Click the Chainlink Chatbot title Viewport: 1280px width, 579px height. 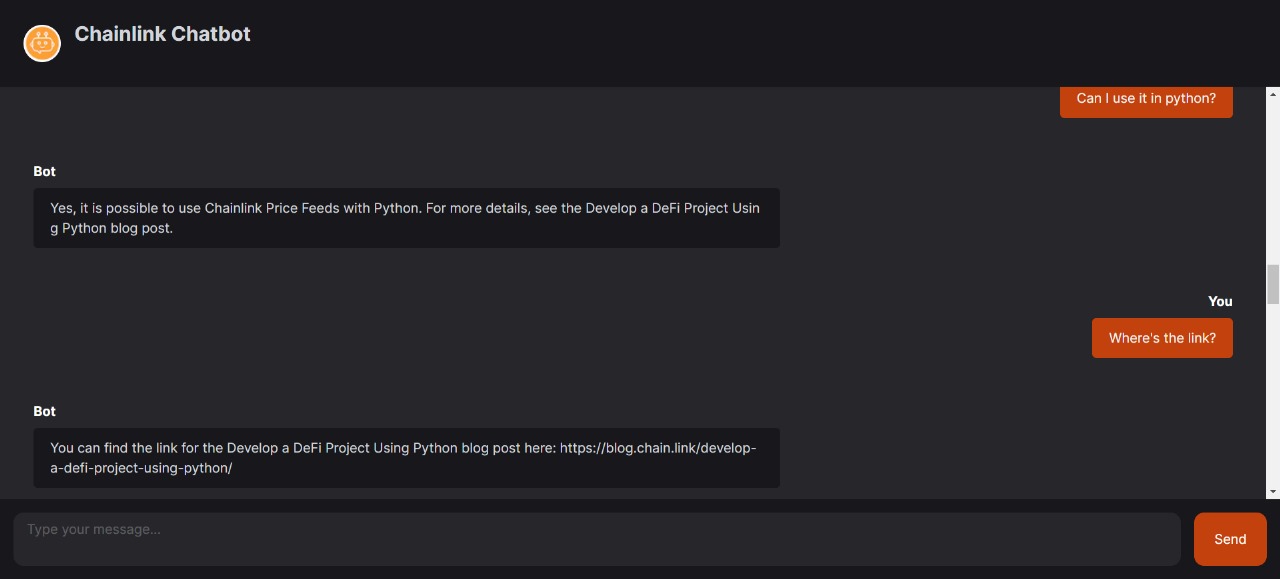pyautogui.click(x=162, y=34)
